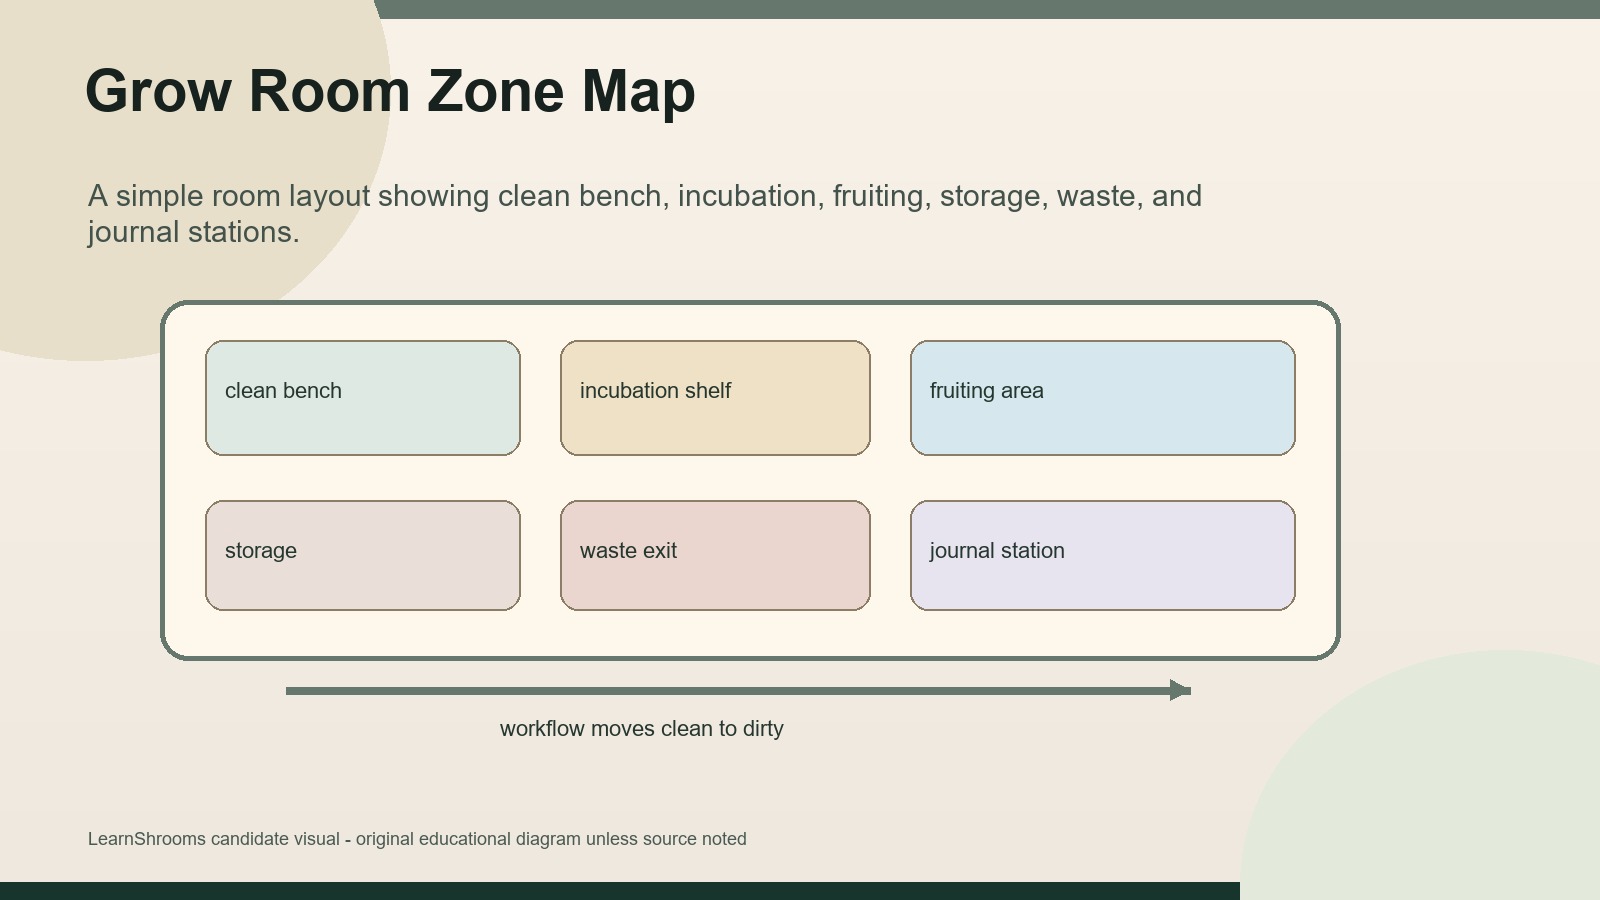
Task: Click the waste exit zone box
Action: tap(715, 555)
